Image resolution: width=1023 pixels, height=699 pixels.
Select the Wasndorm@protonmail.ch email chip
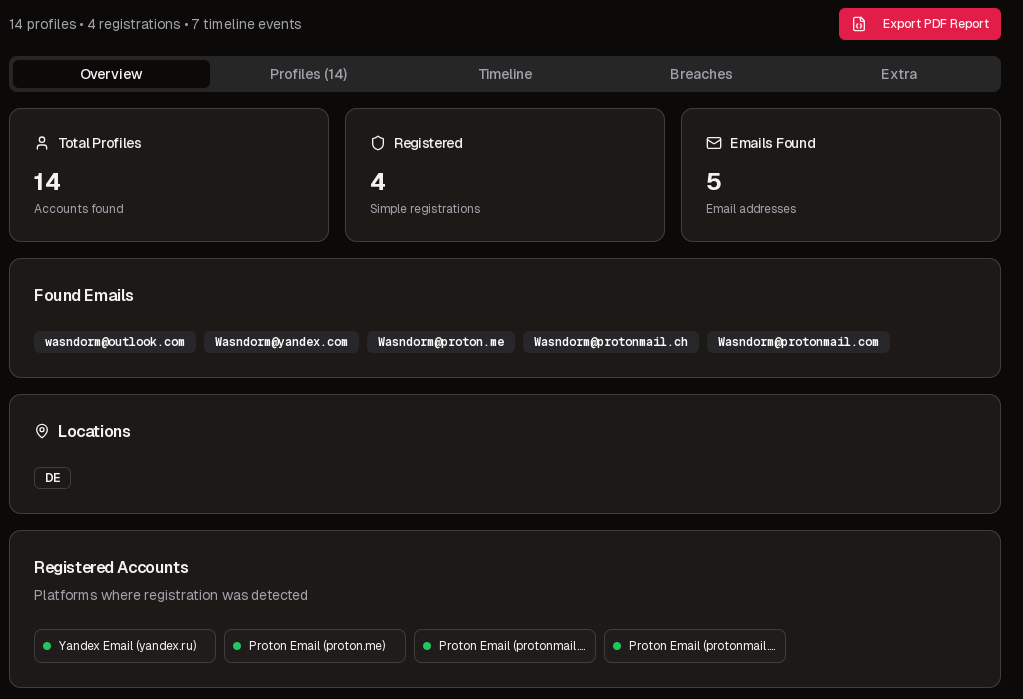pos(610,342)
